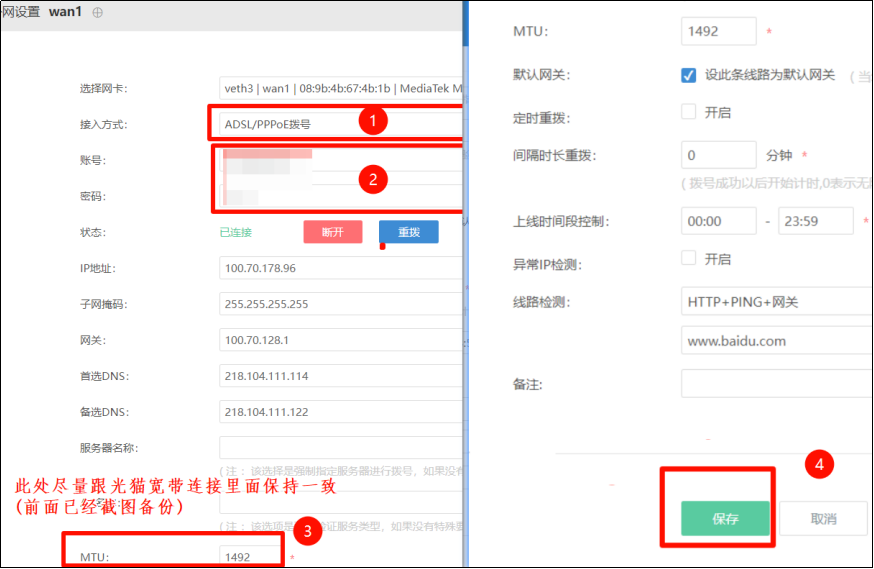The height and width of the screenshot is (569, 874).
Task: Open the 线路检测 HTTP+PING+网关 dropdown
Action: point(776,301)
